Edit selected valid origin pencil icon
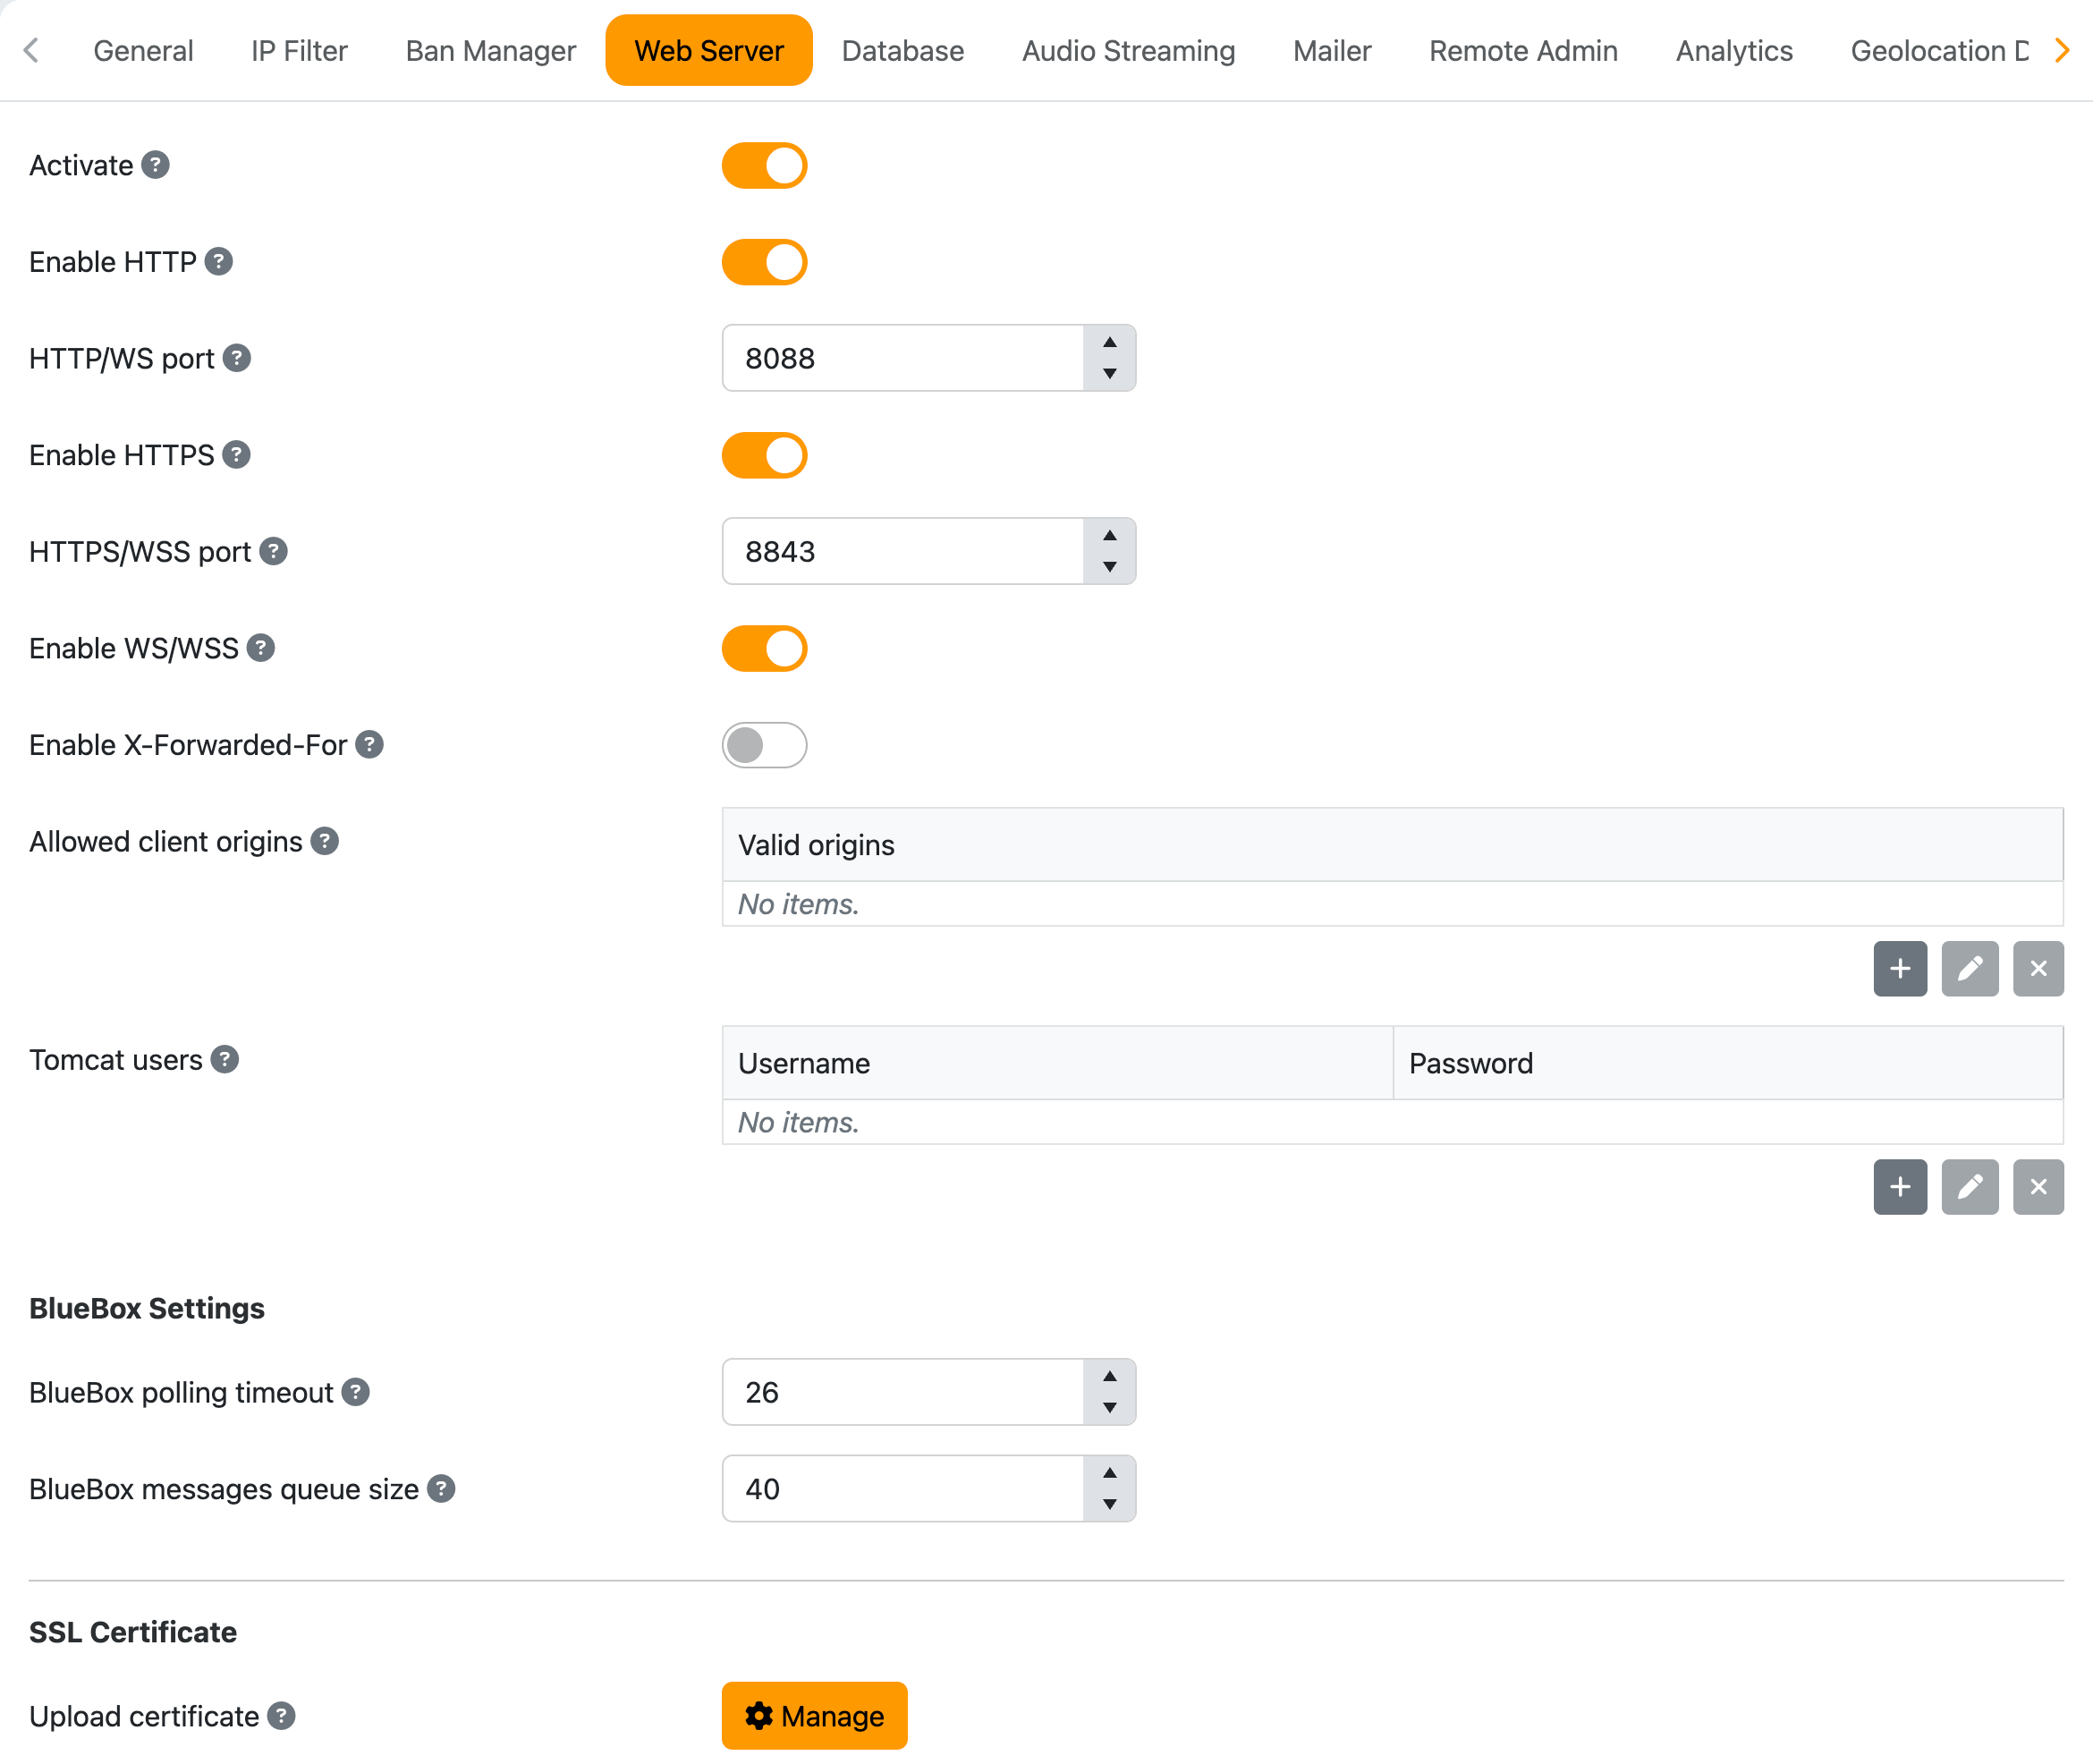Viewport: 2093px width, 1764px height. click(x=1969, y=968)
